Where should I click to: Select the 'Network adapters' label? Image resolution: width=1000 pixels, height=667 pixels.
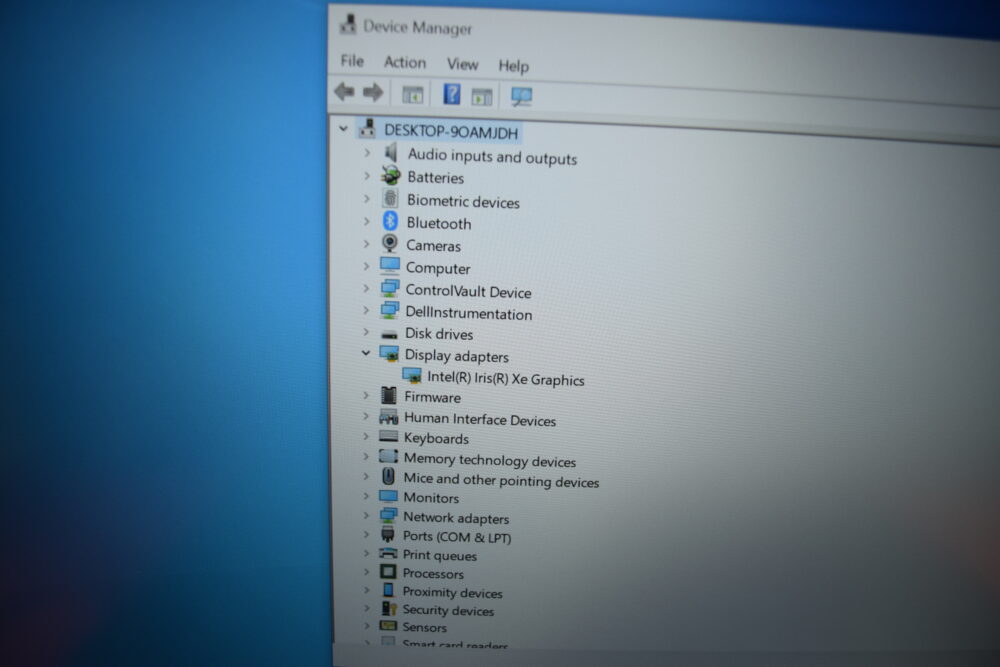456,518
